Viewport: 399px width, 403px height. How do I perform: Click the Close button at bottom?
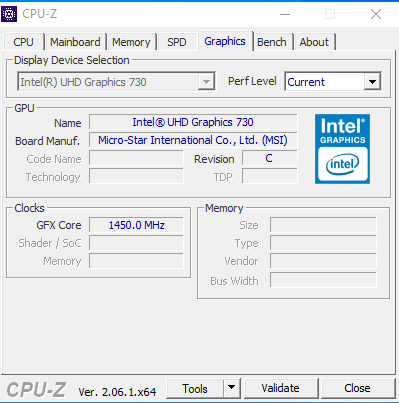[x=357, y=388]
